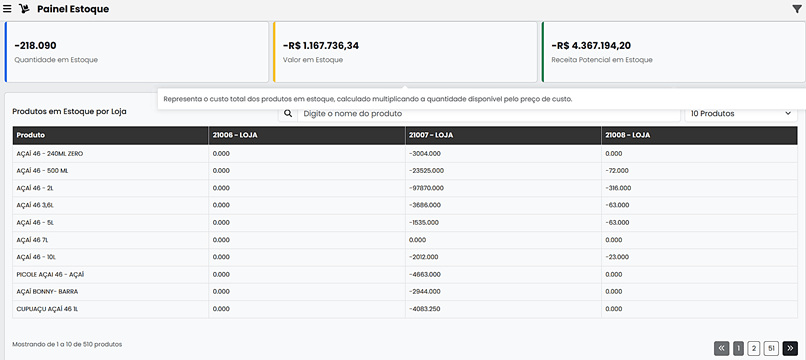Go to last page with double-right arrow

[790, 348]
